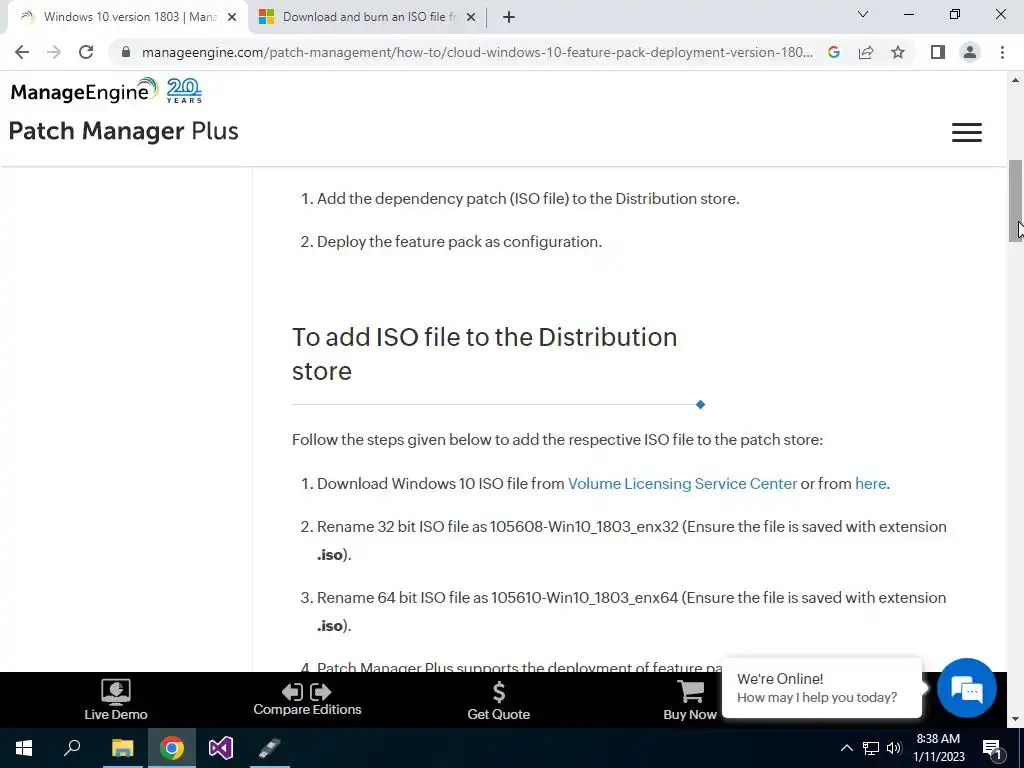Share this page using the share icon
The image size is (1024, 768).
tap(866, 52)
